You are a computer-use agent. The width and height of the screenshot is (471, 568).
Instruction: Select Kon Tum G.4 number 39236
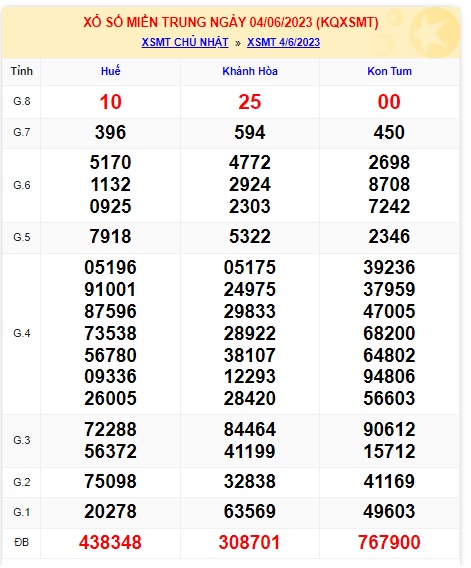(389, 268)
